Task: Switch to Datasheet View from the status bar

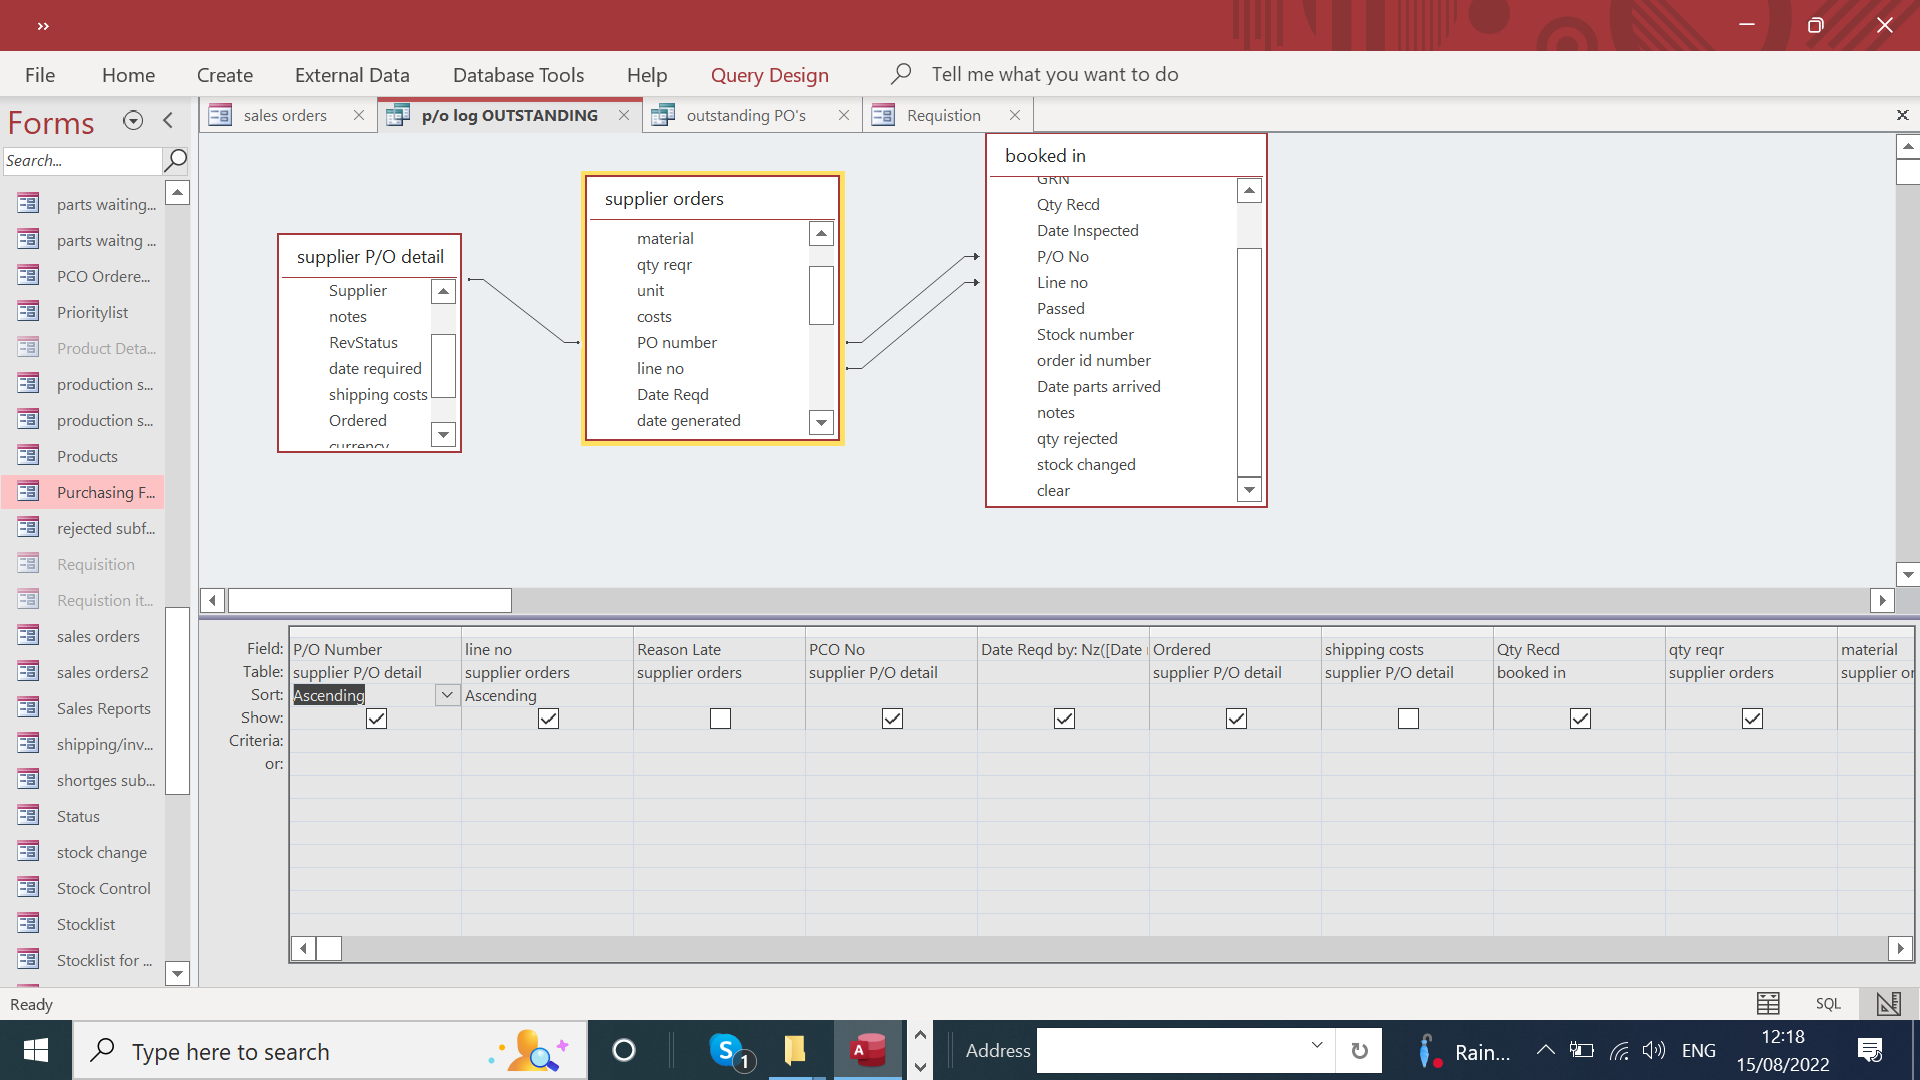Action: pos(1768,1003)
